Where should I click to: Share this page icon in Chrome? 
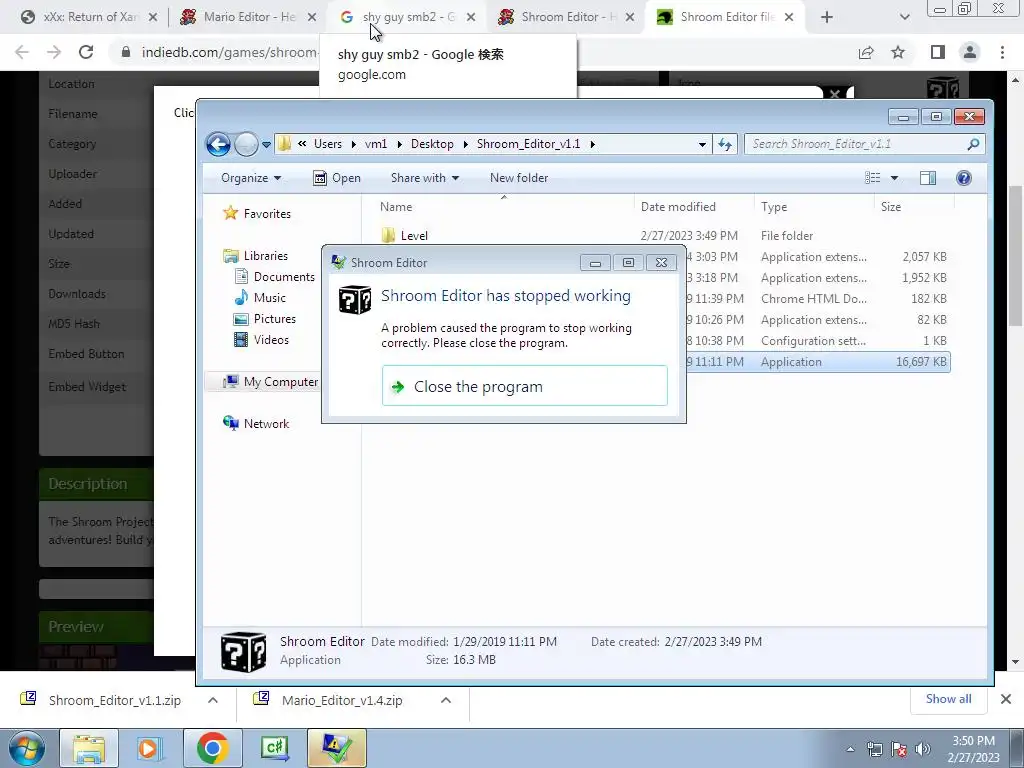point(866,52)
